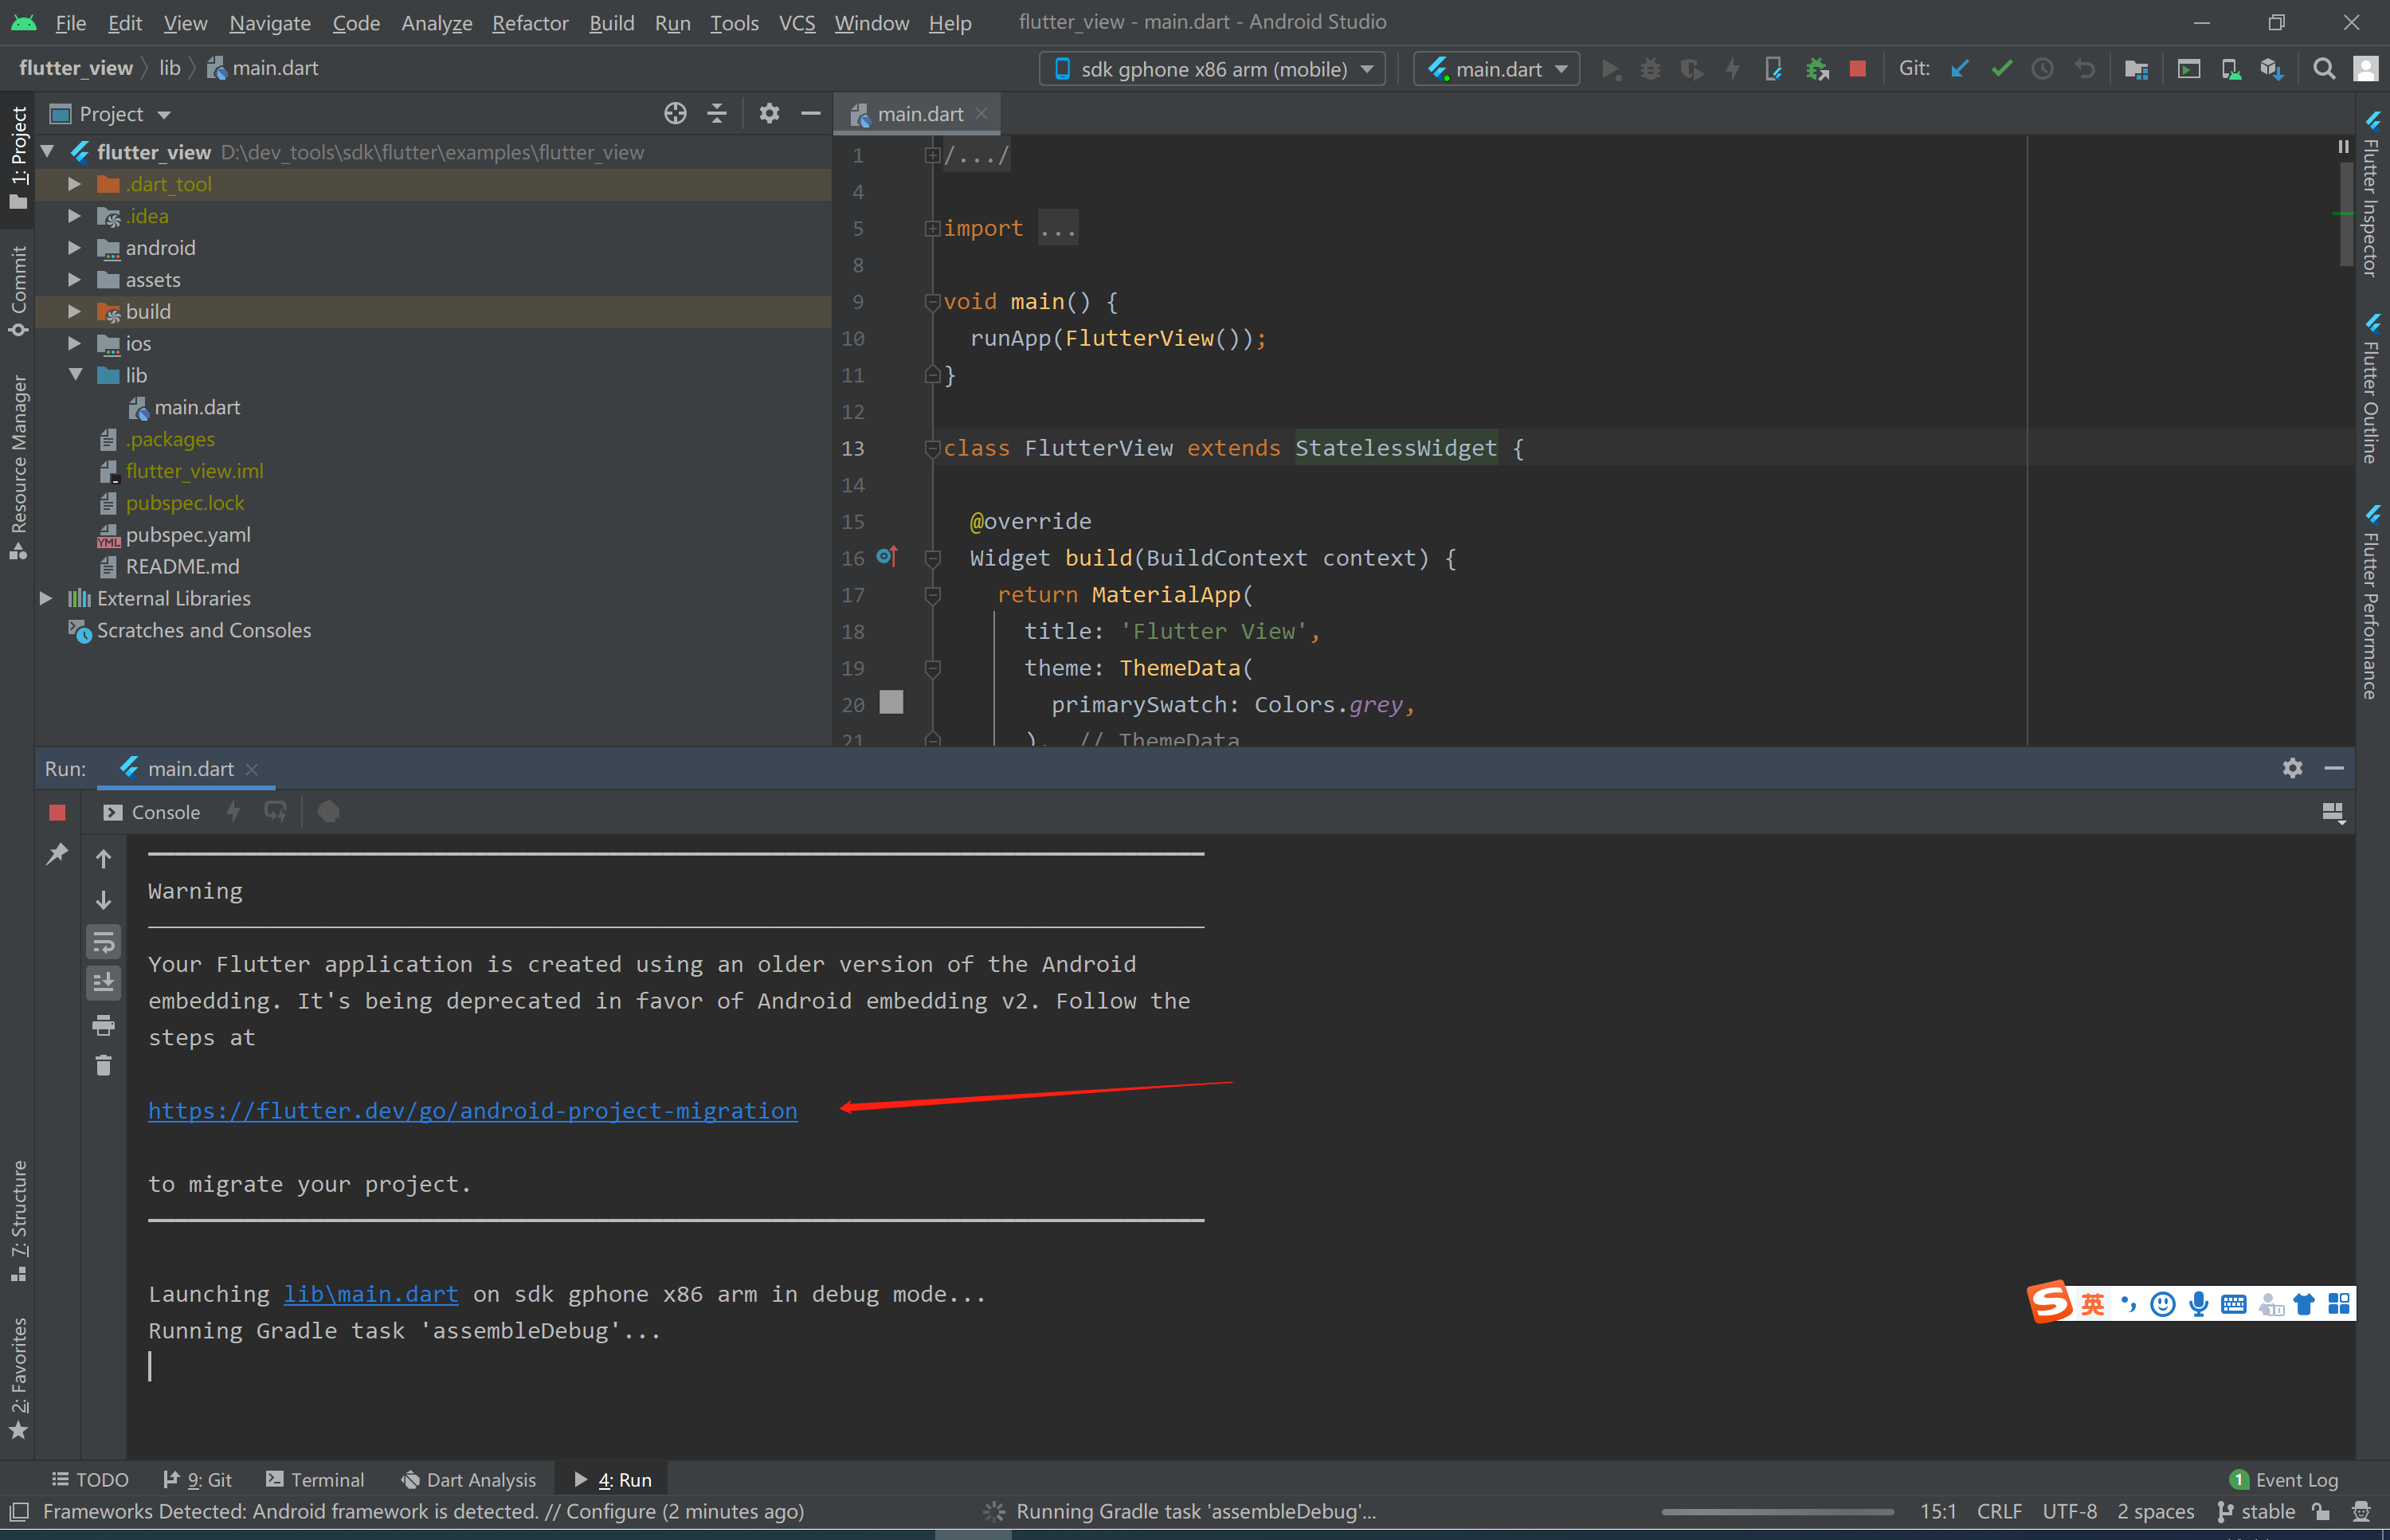
Task: Open TODO tool window button
Action: click(x=90, y=1479)
